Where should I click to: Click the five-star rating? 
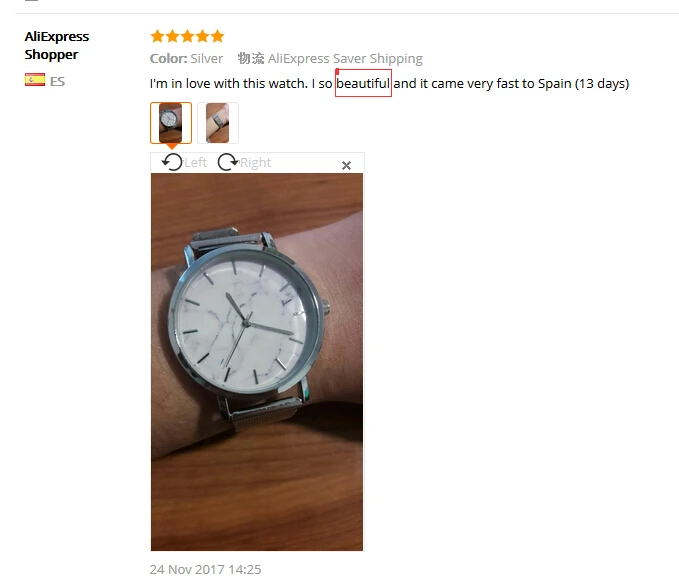pyautogui.click(x=187, y=36)
